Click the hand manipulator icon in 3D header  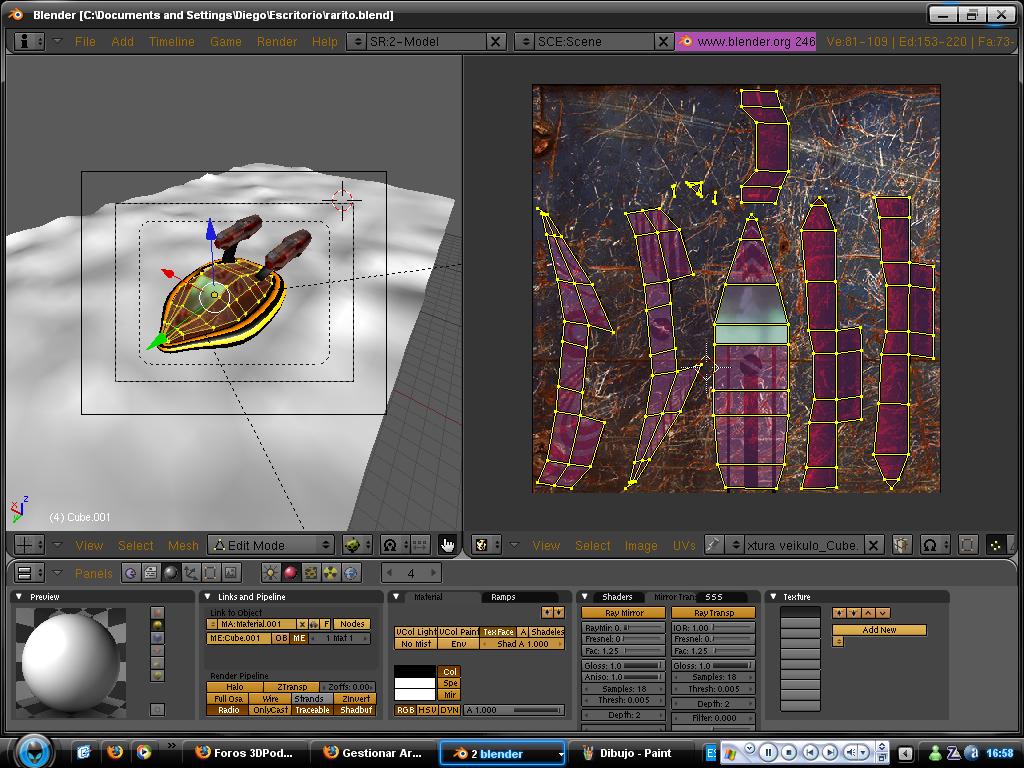coord(447,545)
